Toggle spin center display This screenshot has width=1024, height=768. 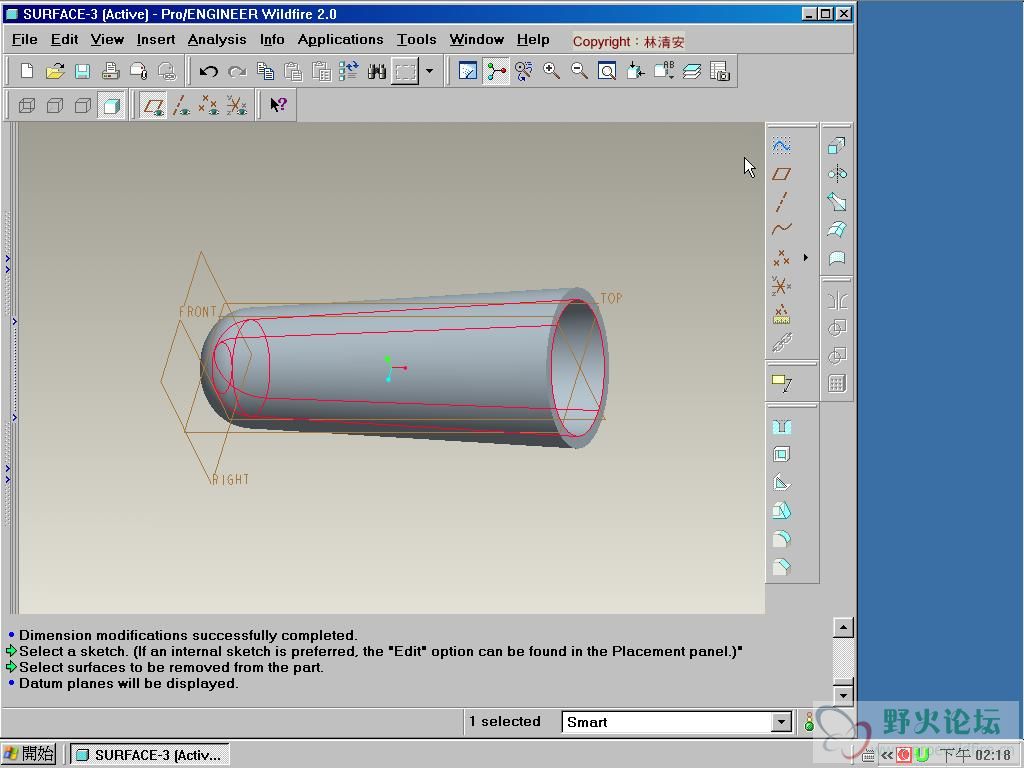(x=496, y=71)
